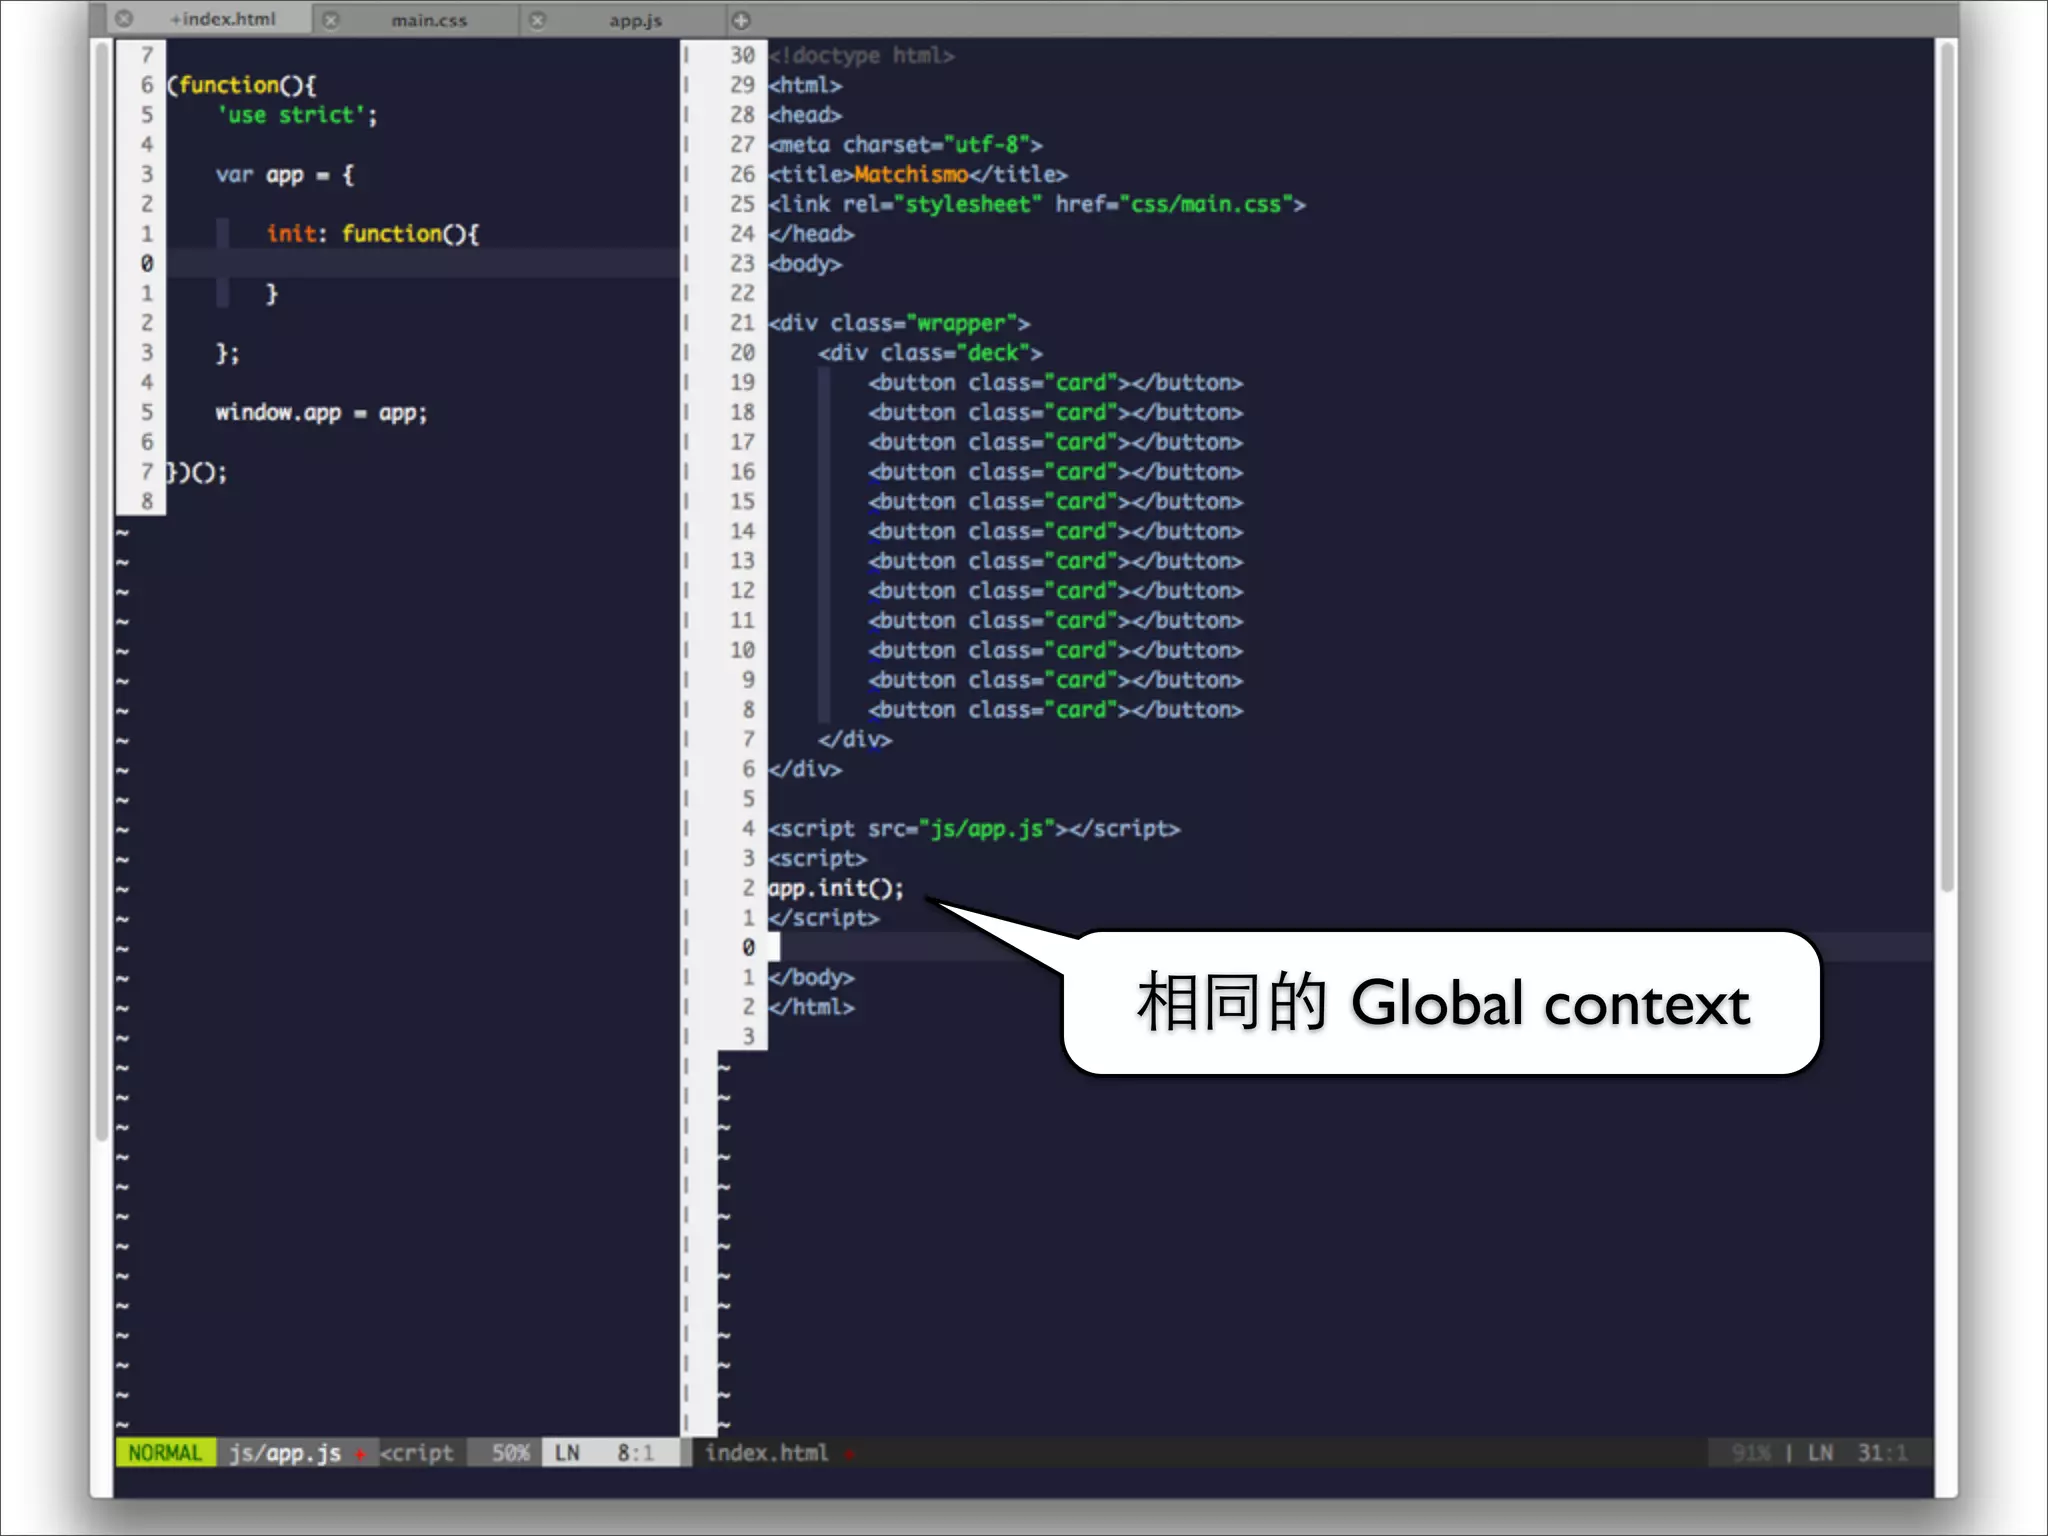Click the meta charset="utf-8" line
This screenshot has width=2048, height=1536.
905,145
